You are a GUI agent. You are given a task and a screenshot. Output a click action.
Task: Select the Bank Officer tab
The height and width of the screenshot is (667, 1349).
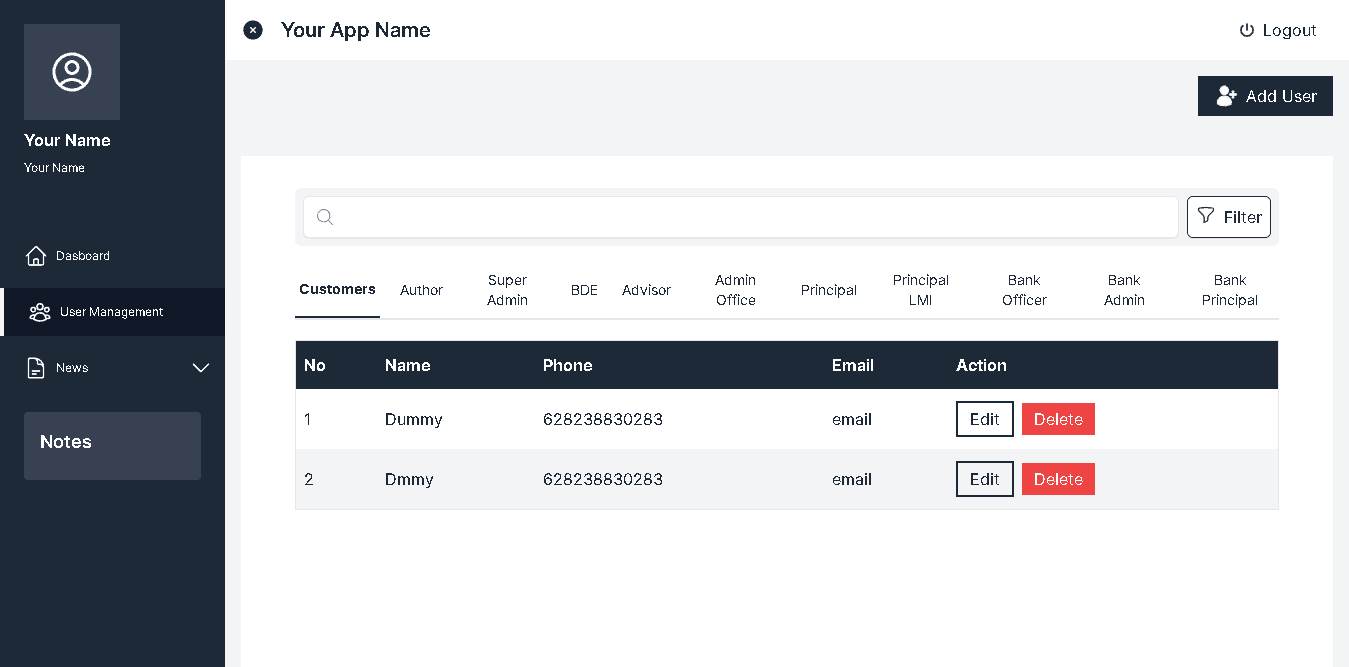pyautogui.click(x=1024, y=290)
